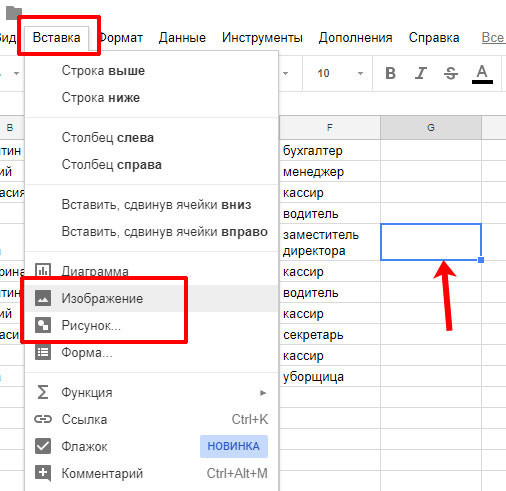The height and width of the screenshot is (491, 506).
Task: Open the folder icon above the menu bar
Action: coord(14,13)
